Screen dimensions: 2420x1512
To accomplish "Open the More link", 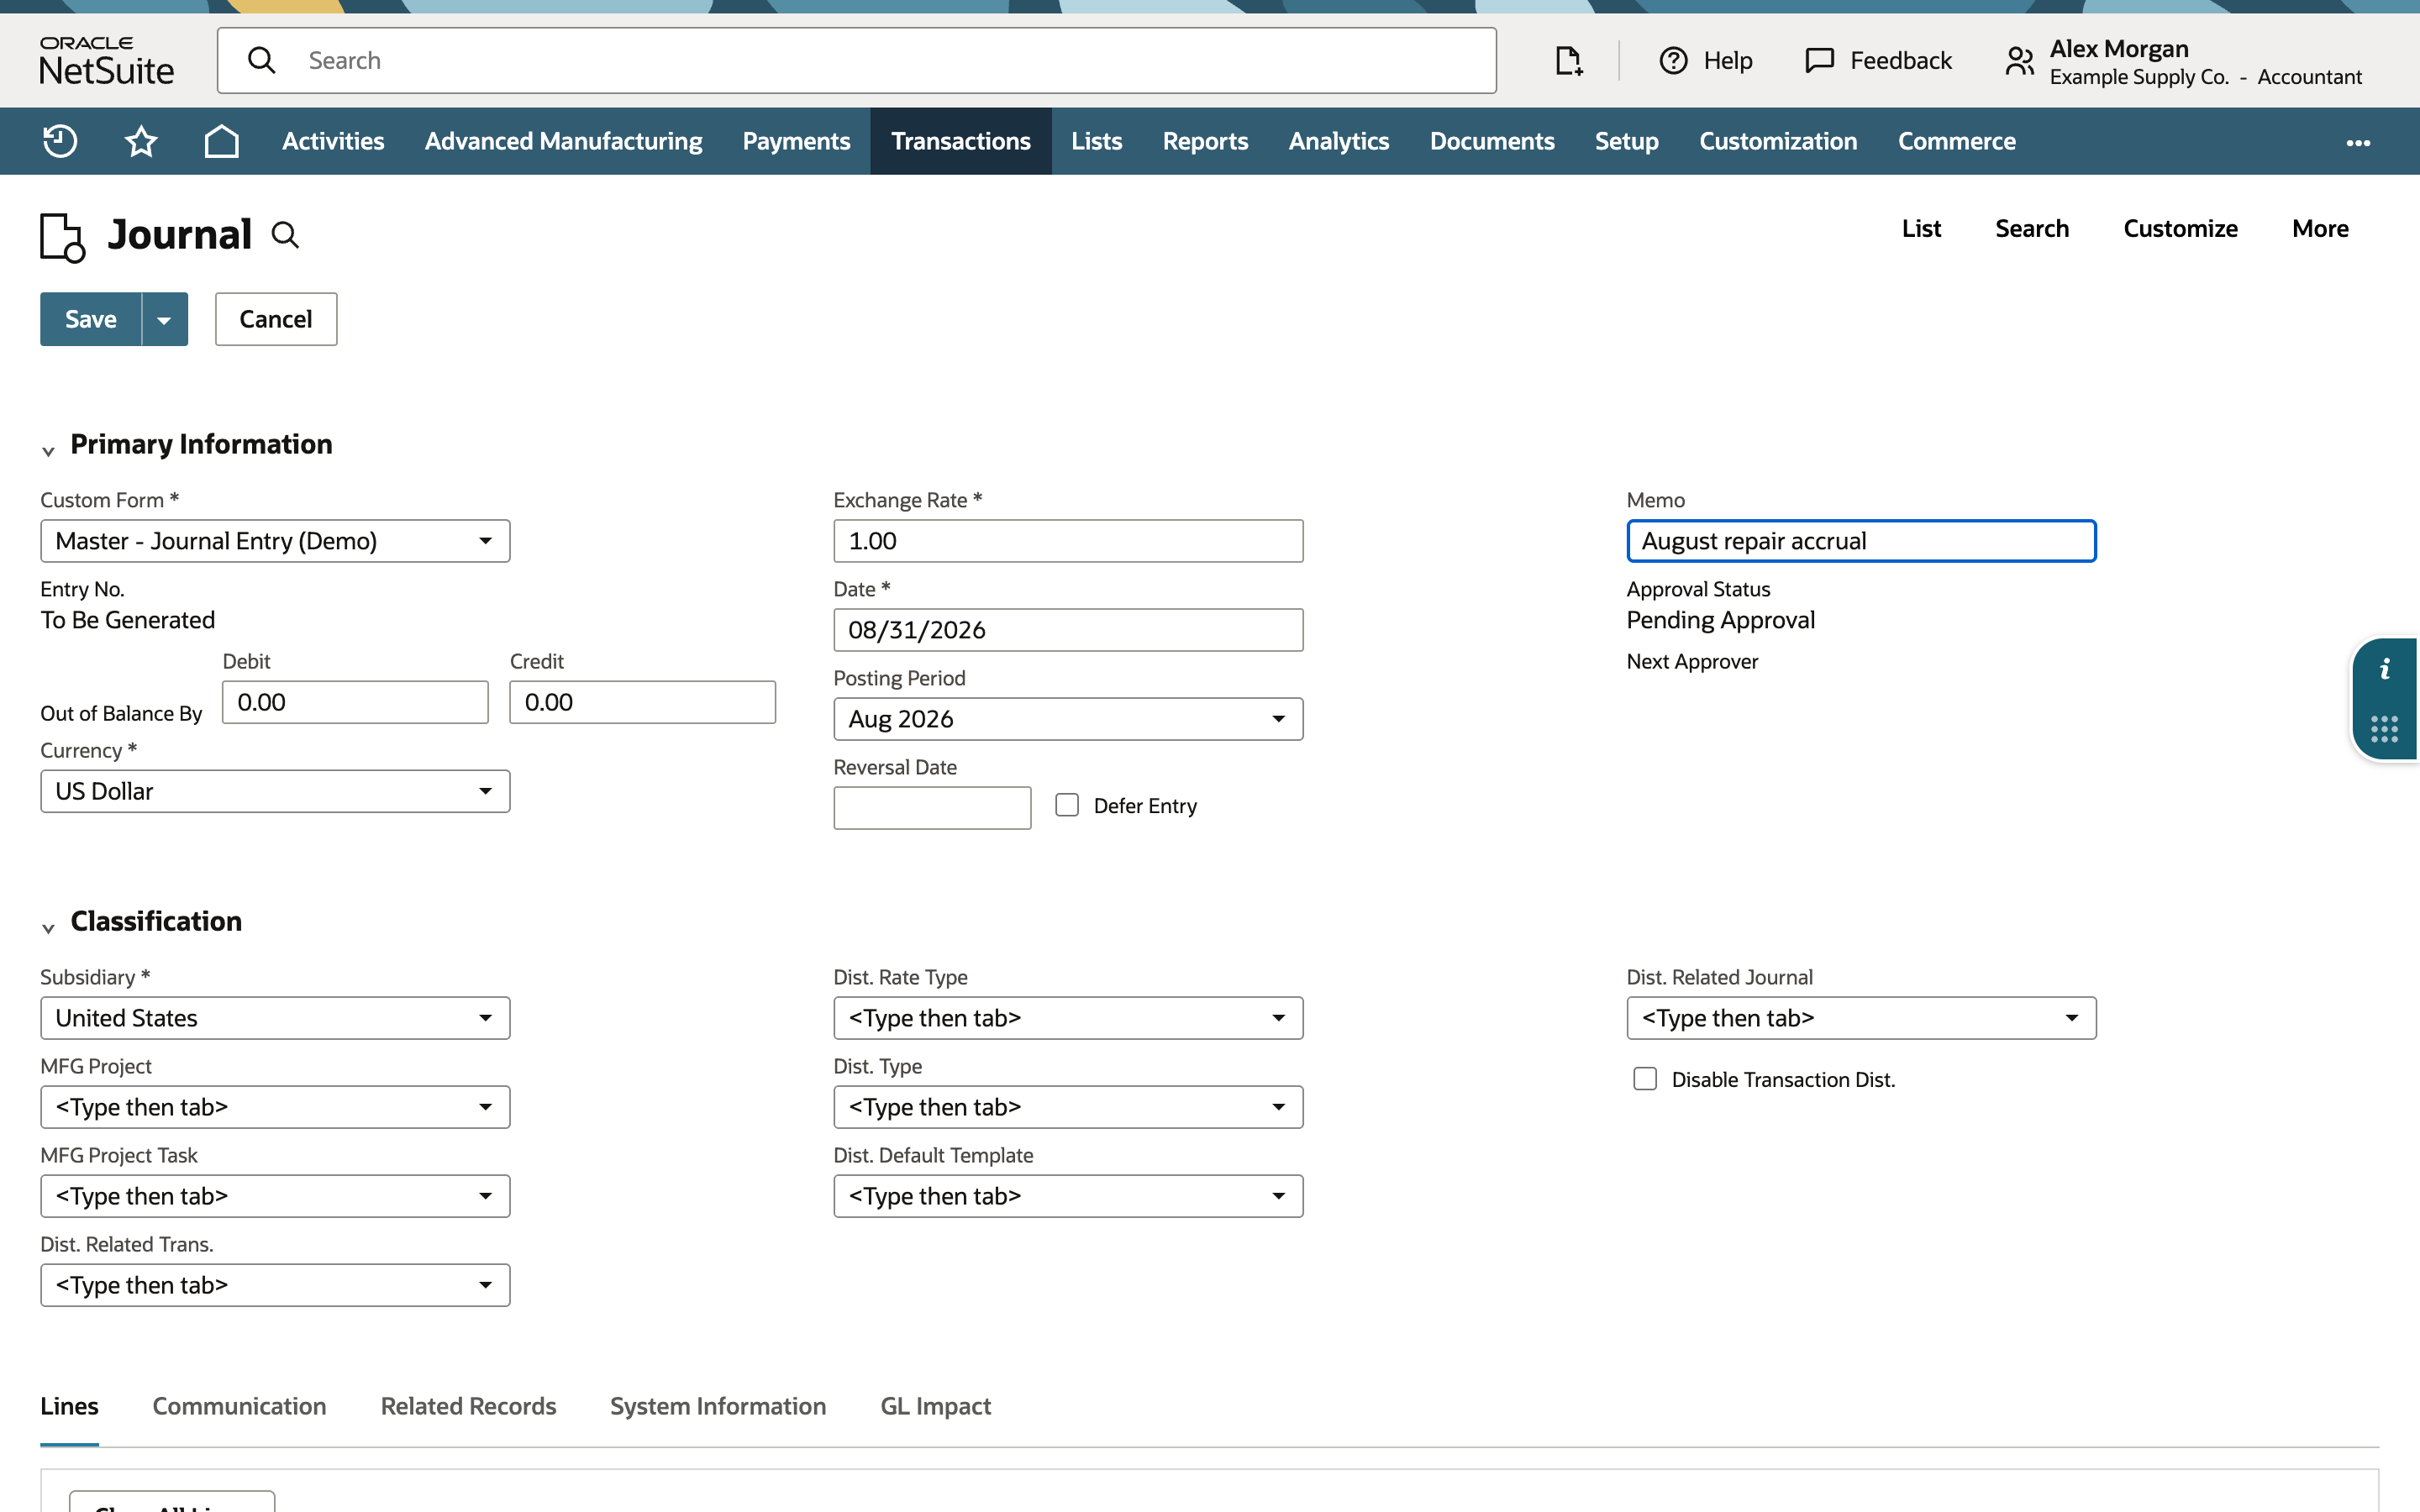I will click(2320, 228).
